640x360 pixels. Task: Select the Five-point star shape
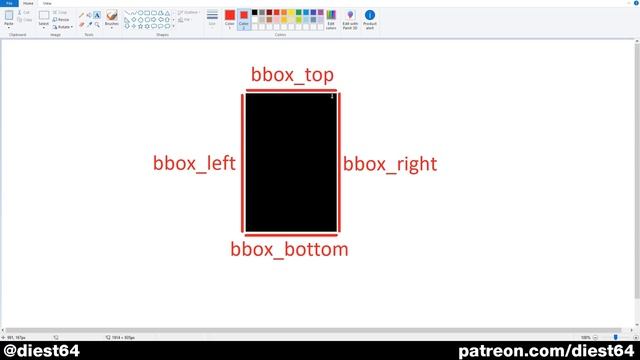click(140, 26)
